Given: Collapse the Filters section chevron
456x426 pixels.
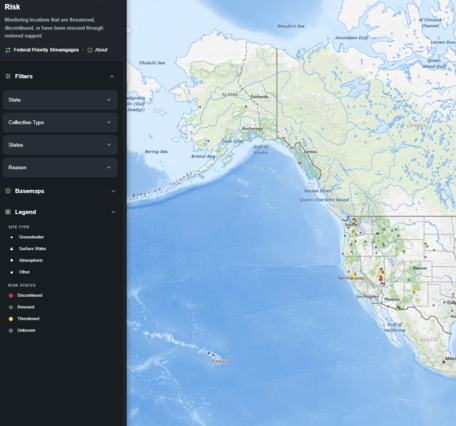Looking at the screenshot, I should (112, 76).
